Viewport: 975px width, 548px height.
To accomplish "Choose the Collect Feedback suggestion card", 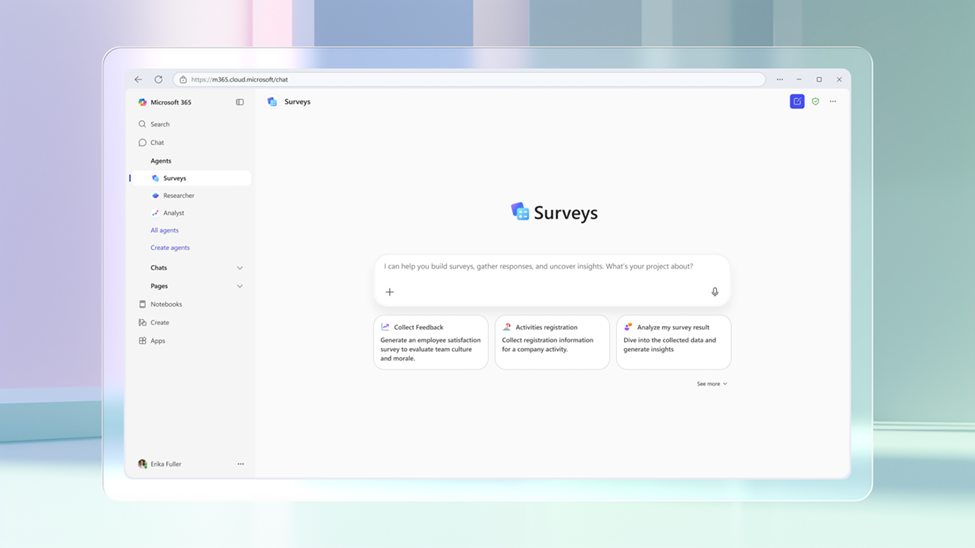I will pyautogui.click(x=431, y=342).
